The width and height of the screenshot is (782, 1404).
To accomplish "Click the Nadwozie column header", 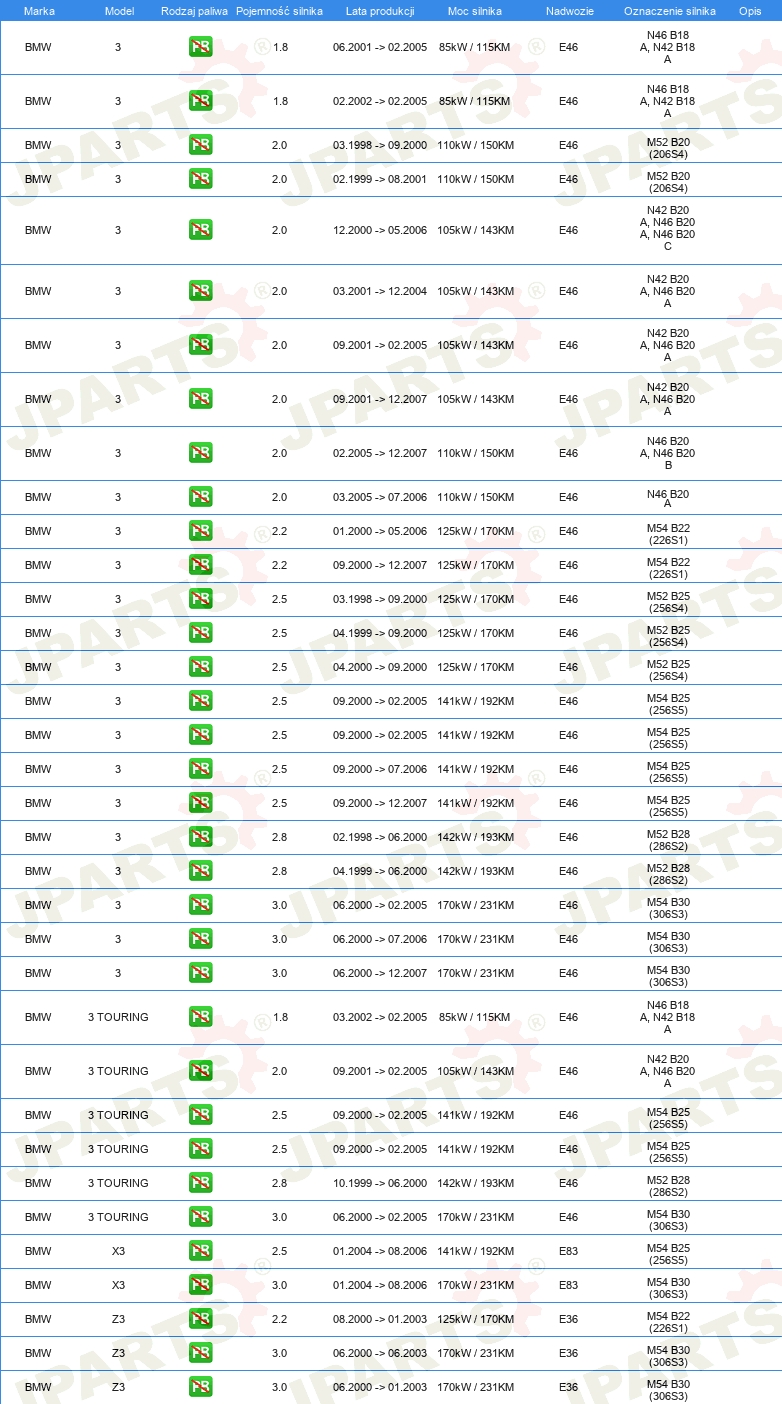I will 569,10.
